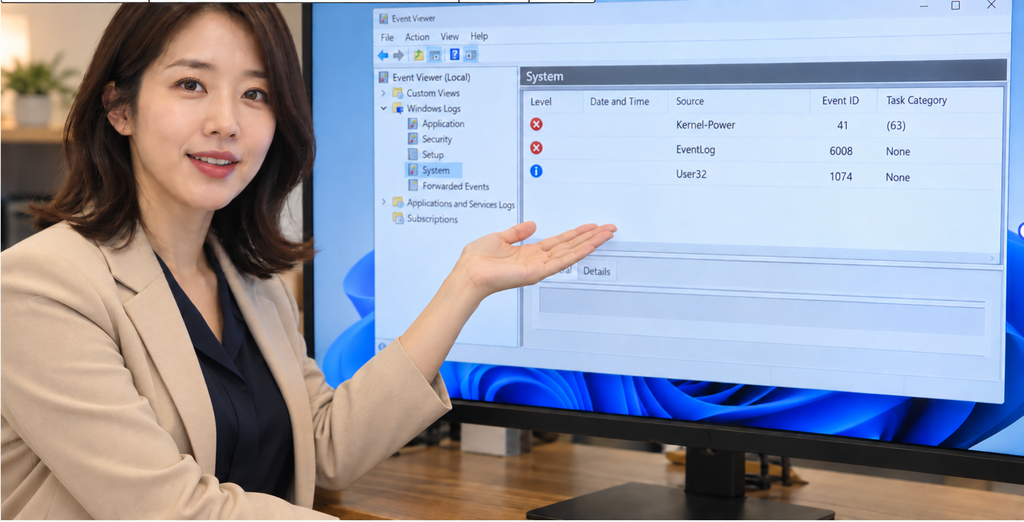Viewport: 1024px width, 522px height.
Task: Open the Action menu
Action: click(417, 37)
